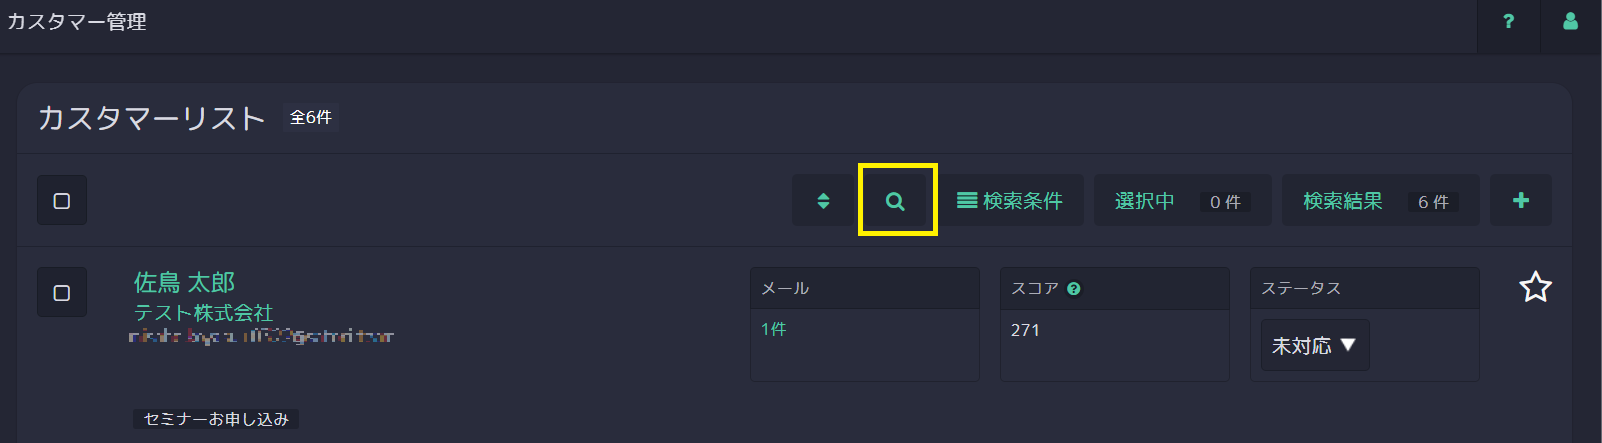Open the help question mark icon
Screen dimensions: 1602x443
tap(1508, 21)
